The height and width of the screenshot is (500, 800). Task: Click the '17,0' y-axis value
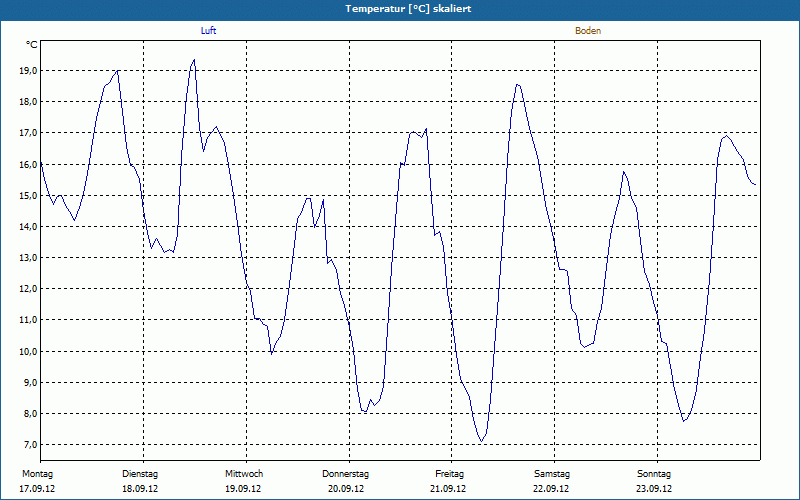click(29, 133)
